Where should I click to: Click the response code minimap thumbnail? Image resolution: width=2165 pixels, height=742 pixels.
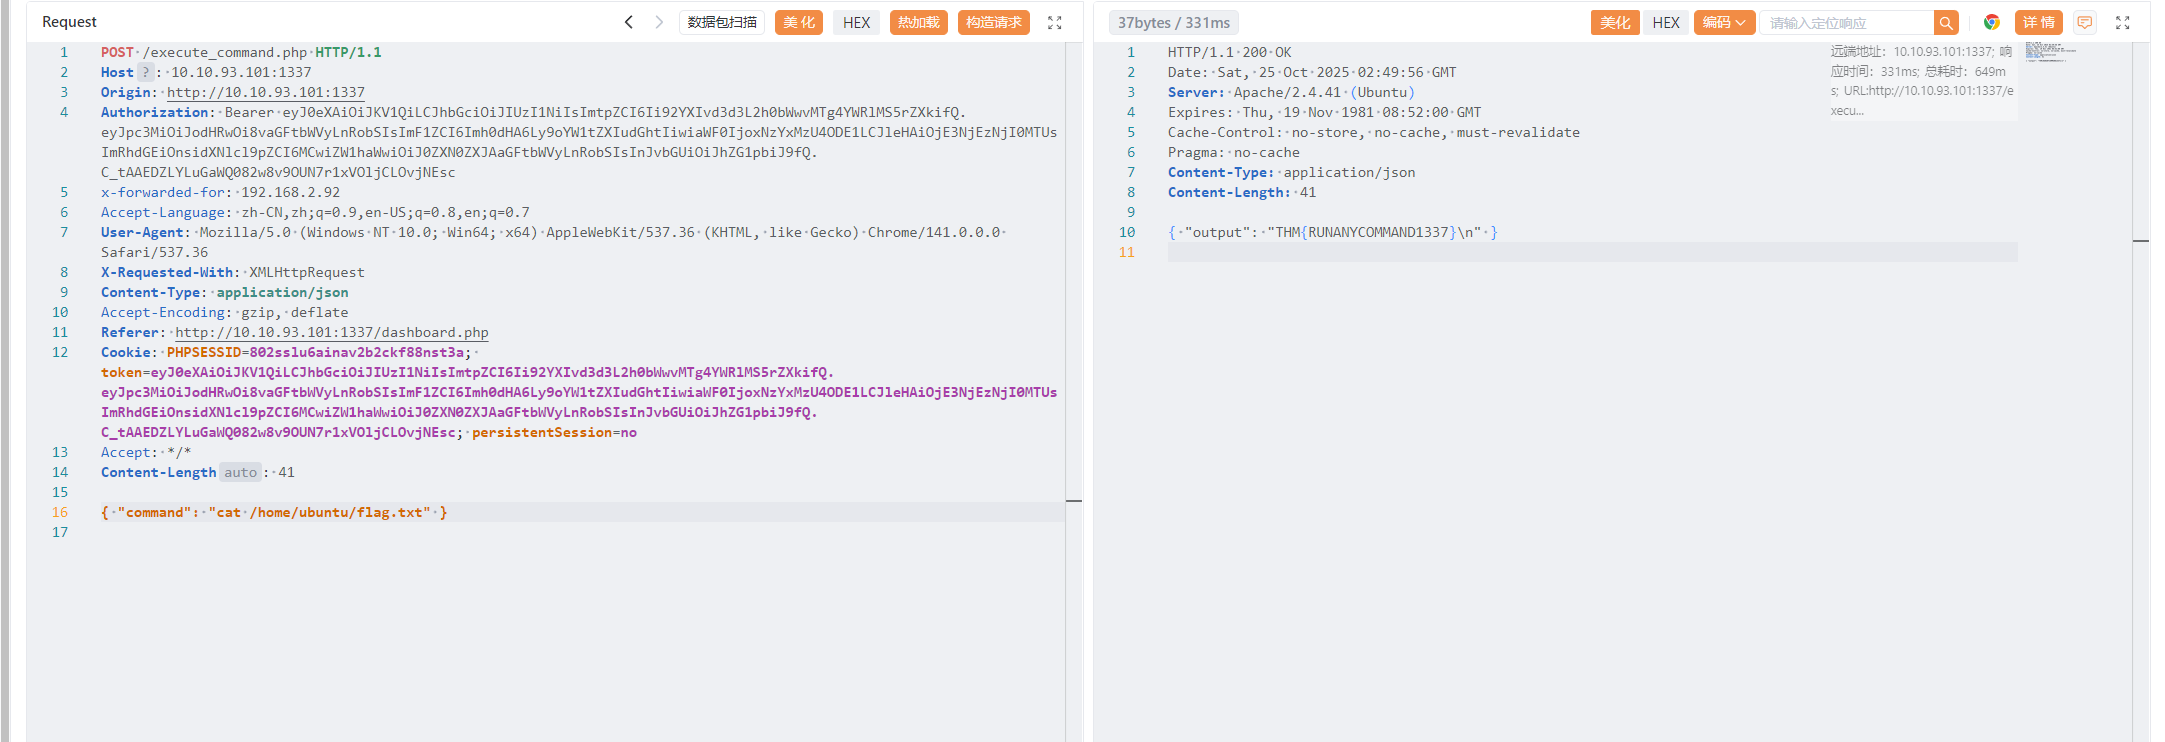[2048, 52]
